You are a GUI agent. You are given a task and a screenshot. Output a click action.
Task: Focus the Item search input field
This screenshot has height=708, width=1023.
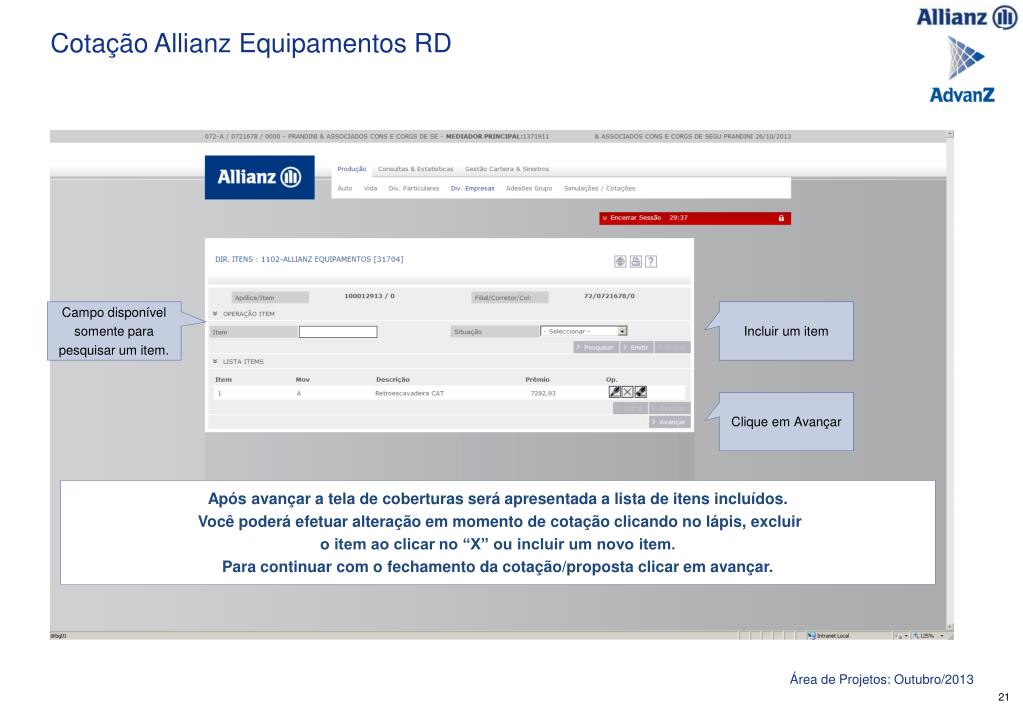tap(338, 332)
